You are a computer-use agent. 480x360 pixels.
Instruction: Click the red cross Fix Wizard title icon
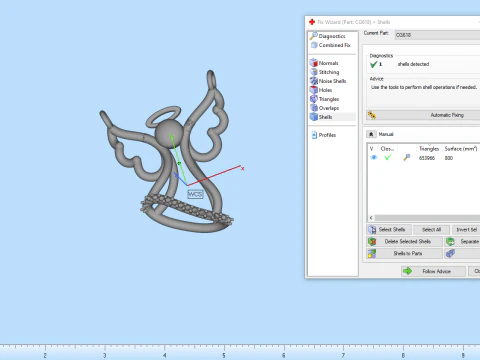click(312, 22)
